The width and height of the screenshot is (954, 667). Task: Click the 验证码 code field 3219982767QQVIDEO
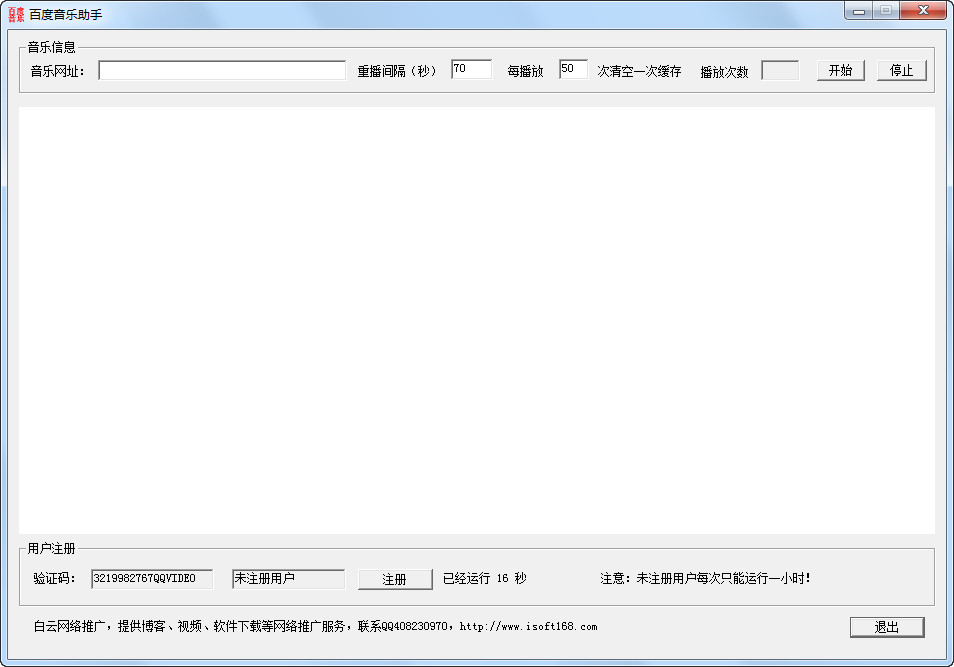[x=152, y=578]
